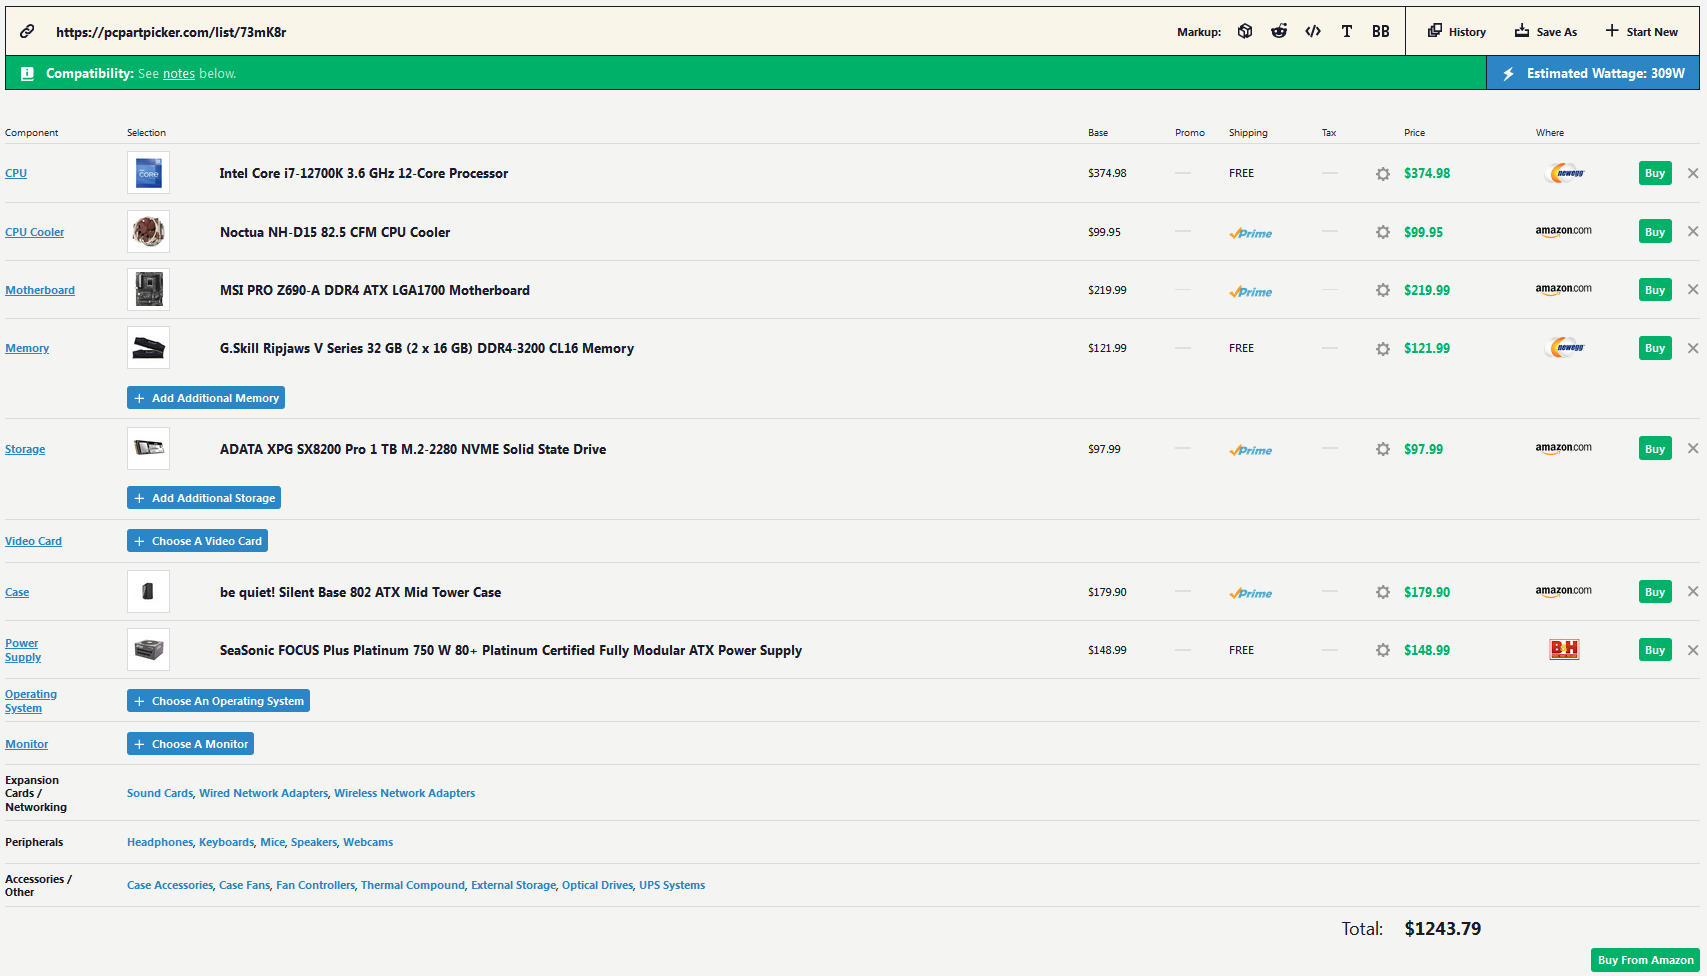
Task: Open price settings gear for Noctua NH-D15
Action: click(1383, 232)
